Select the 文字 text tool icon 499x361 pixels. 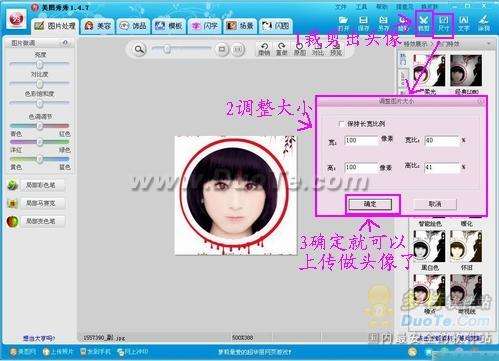tap(464, 23)
